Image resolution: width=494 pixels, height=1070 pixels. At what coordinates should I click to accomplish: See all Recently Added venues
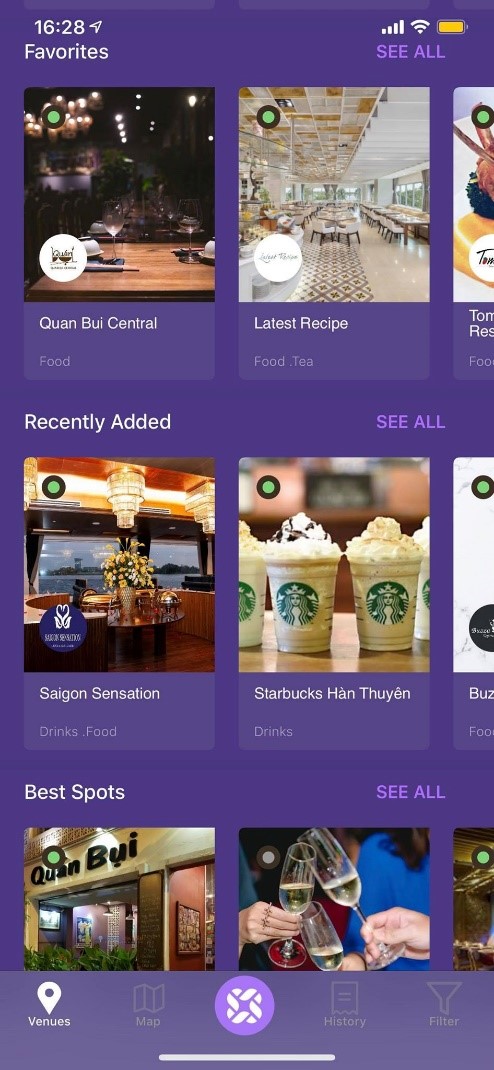click(411, 422)
